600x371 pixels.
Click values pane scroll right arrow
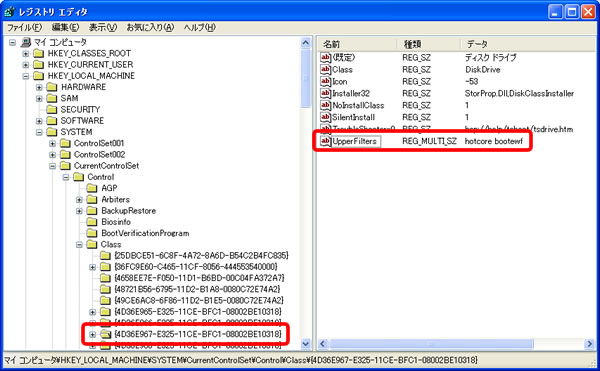(x=589, y=344)
